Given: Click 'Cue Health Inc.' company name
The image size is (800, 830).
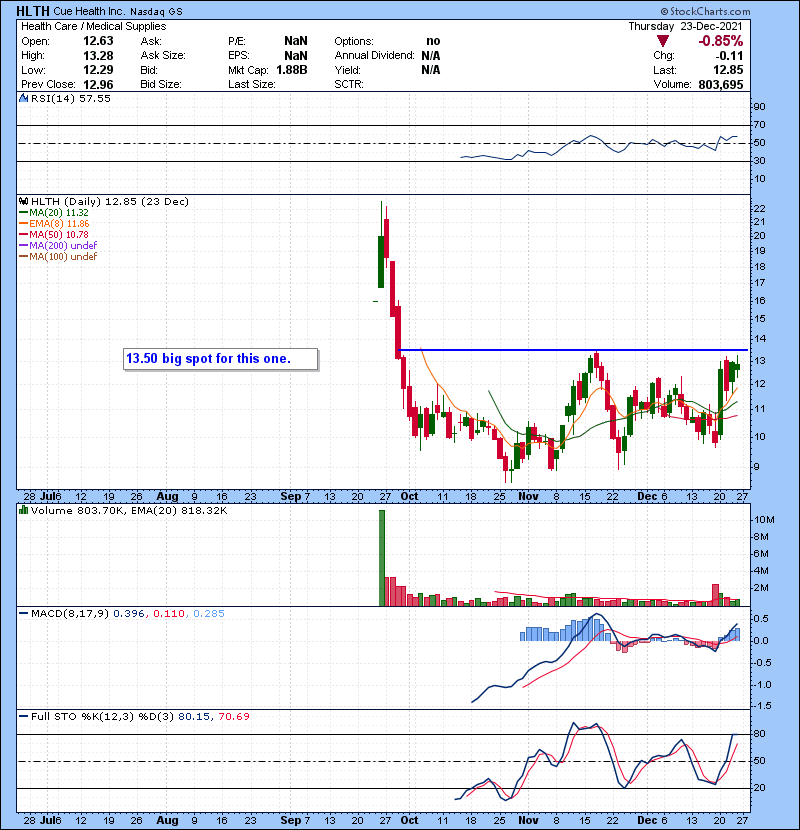Looking at the screenshot, I should 89,11.
